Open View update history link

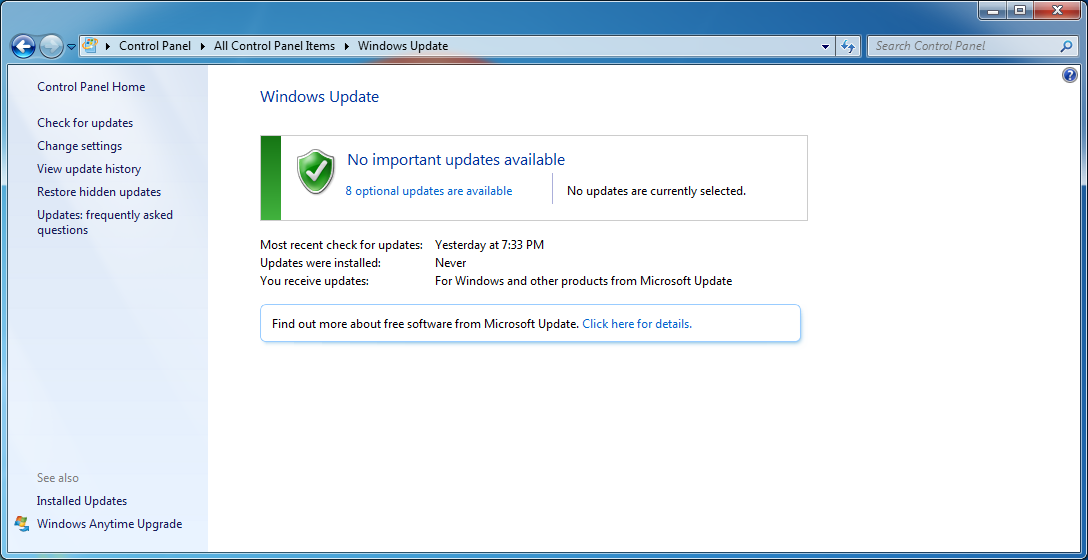[x=89, y=169]
